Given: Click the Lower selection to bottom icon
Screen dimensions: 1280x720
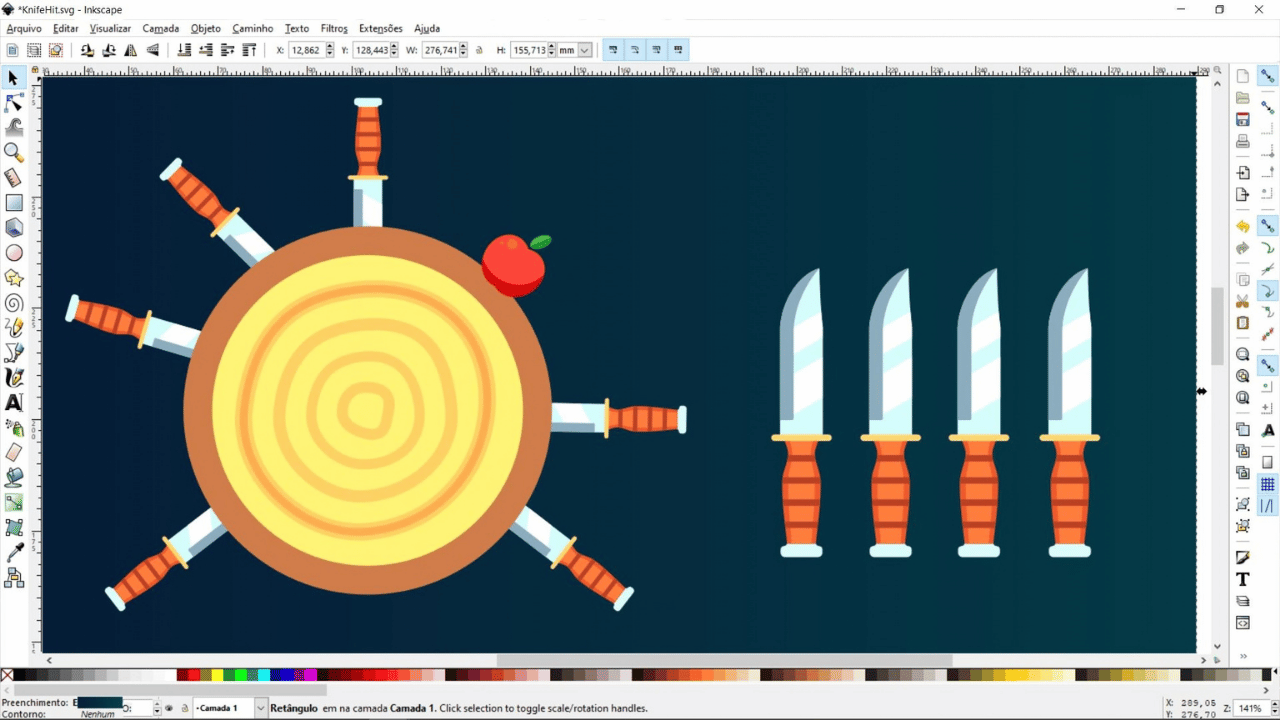Looking at the screenshot, I should [x=184, y=50].
